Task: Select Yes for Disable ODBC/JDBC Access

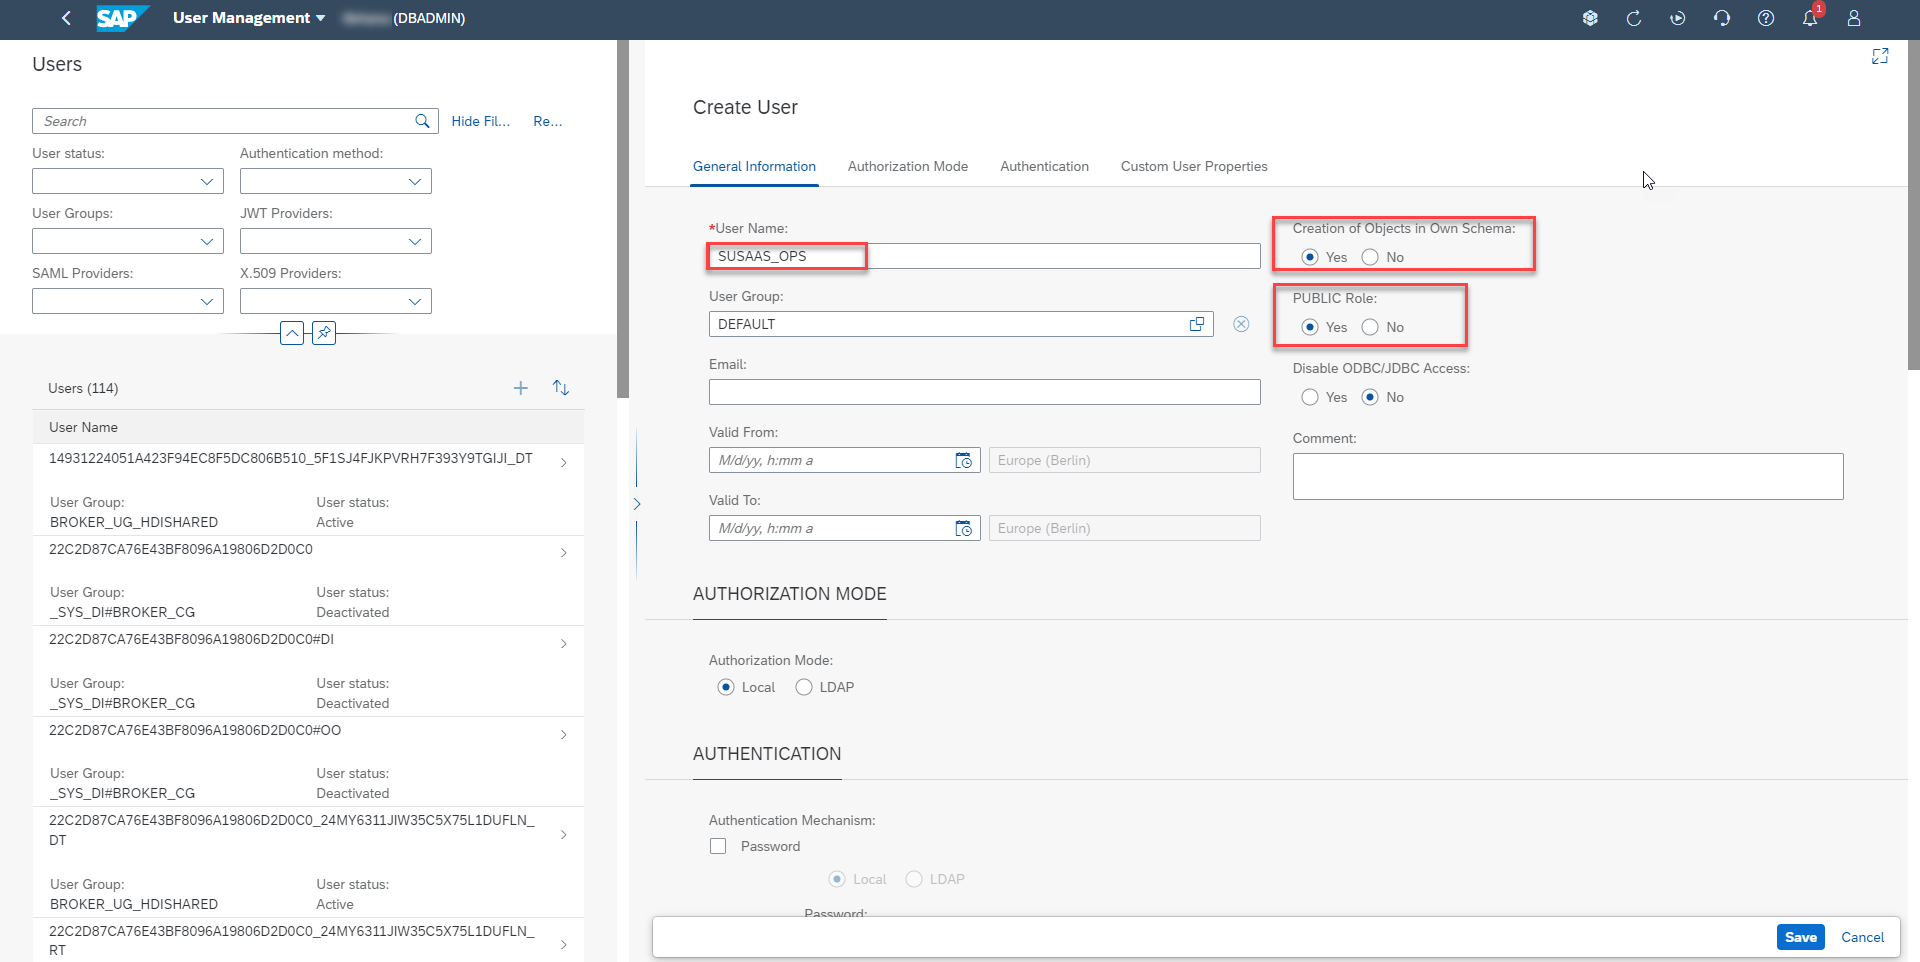Action: [x=1310, y=397]
